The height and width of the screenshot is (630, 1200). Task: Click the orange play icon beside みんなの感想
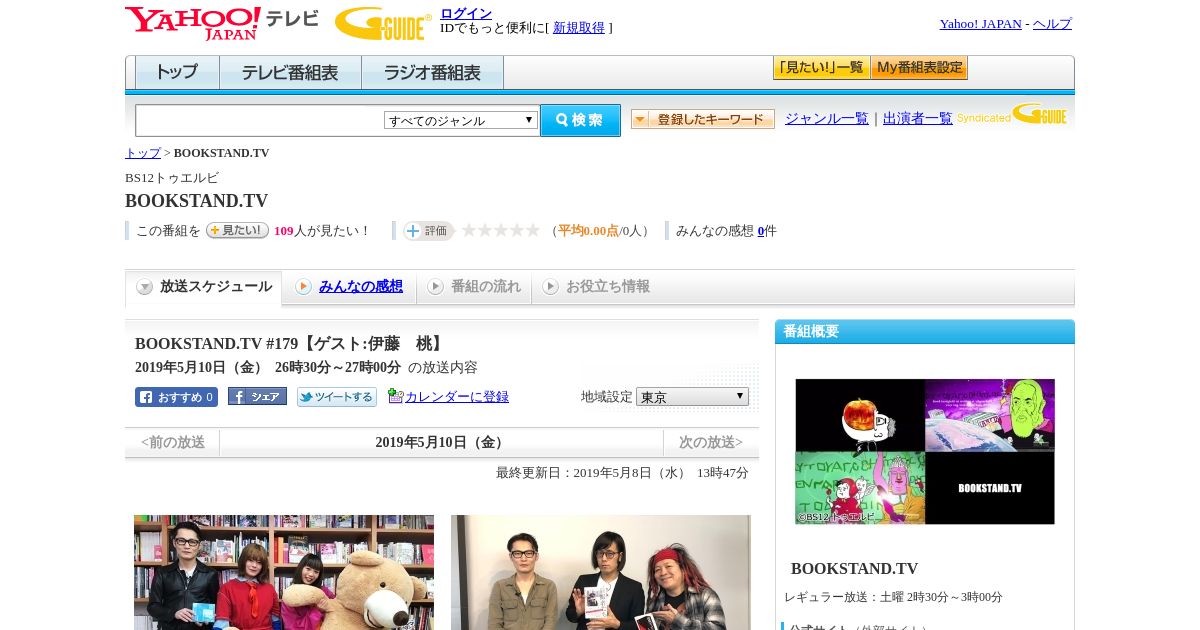pos(304,287)
